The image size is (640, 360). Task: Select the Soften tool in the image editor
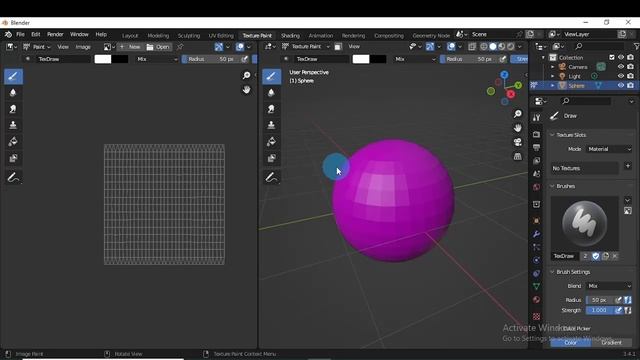13,93
